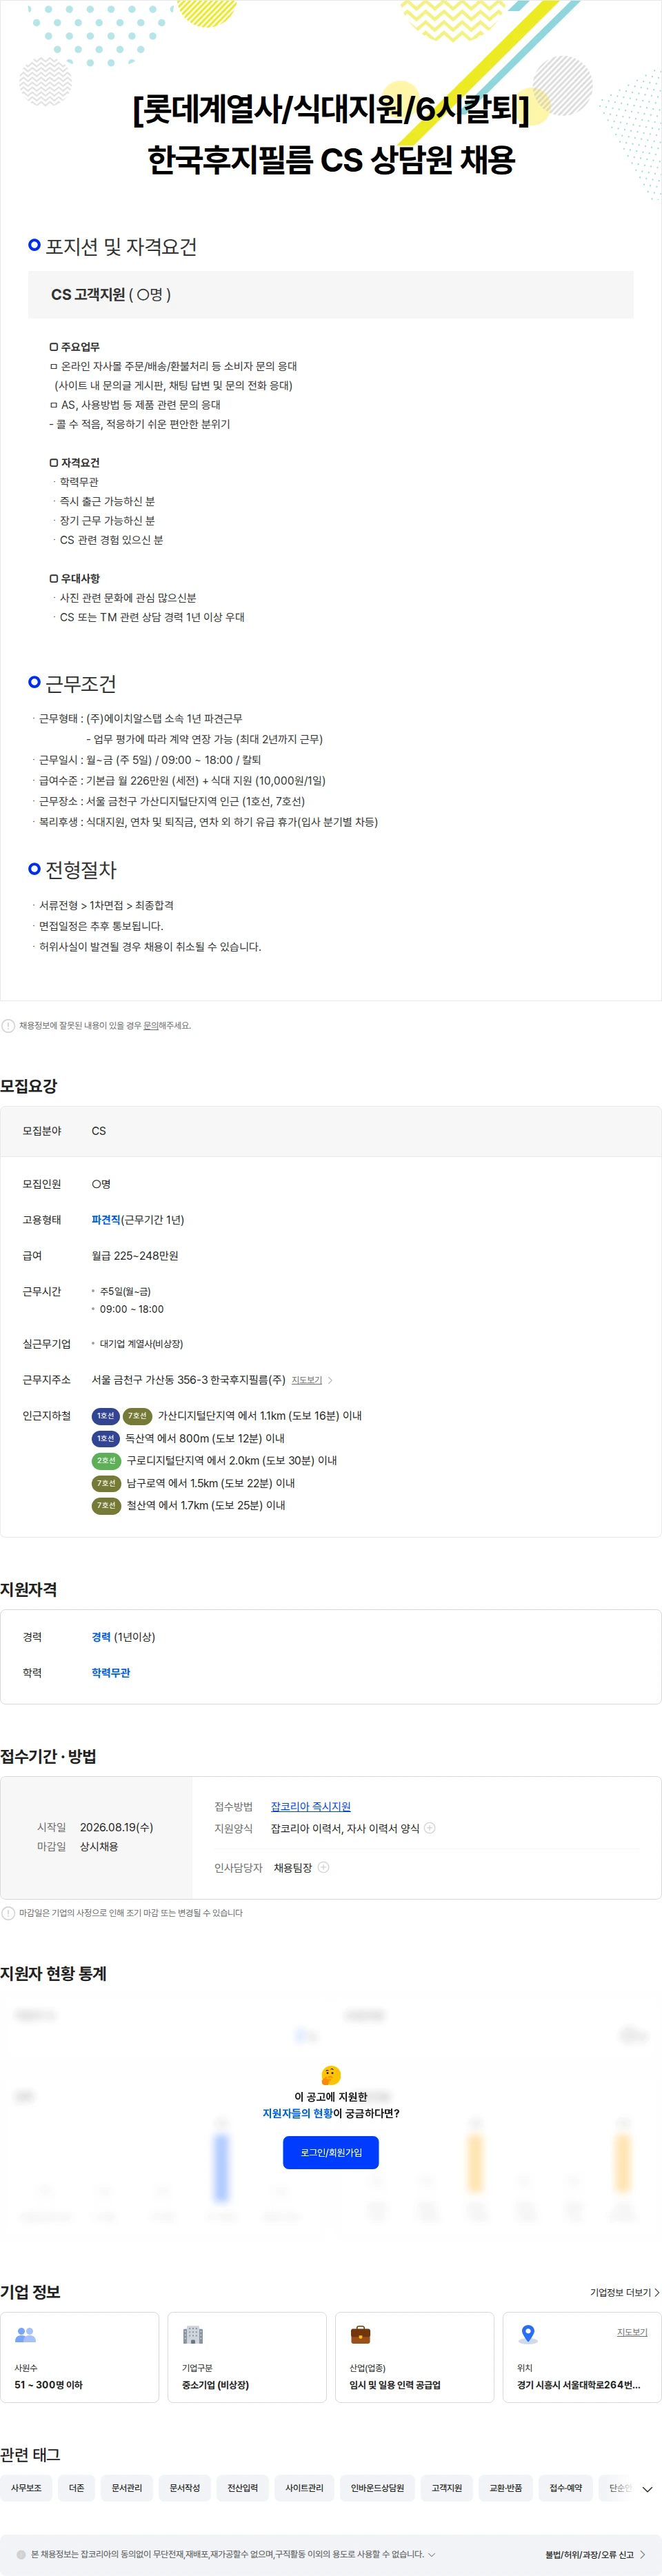
Task: Click the thinking-face emoji above 이 공고에 지원한
Action: click(331, 2076)
